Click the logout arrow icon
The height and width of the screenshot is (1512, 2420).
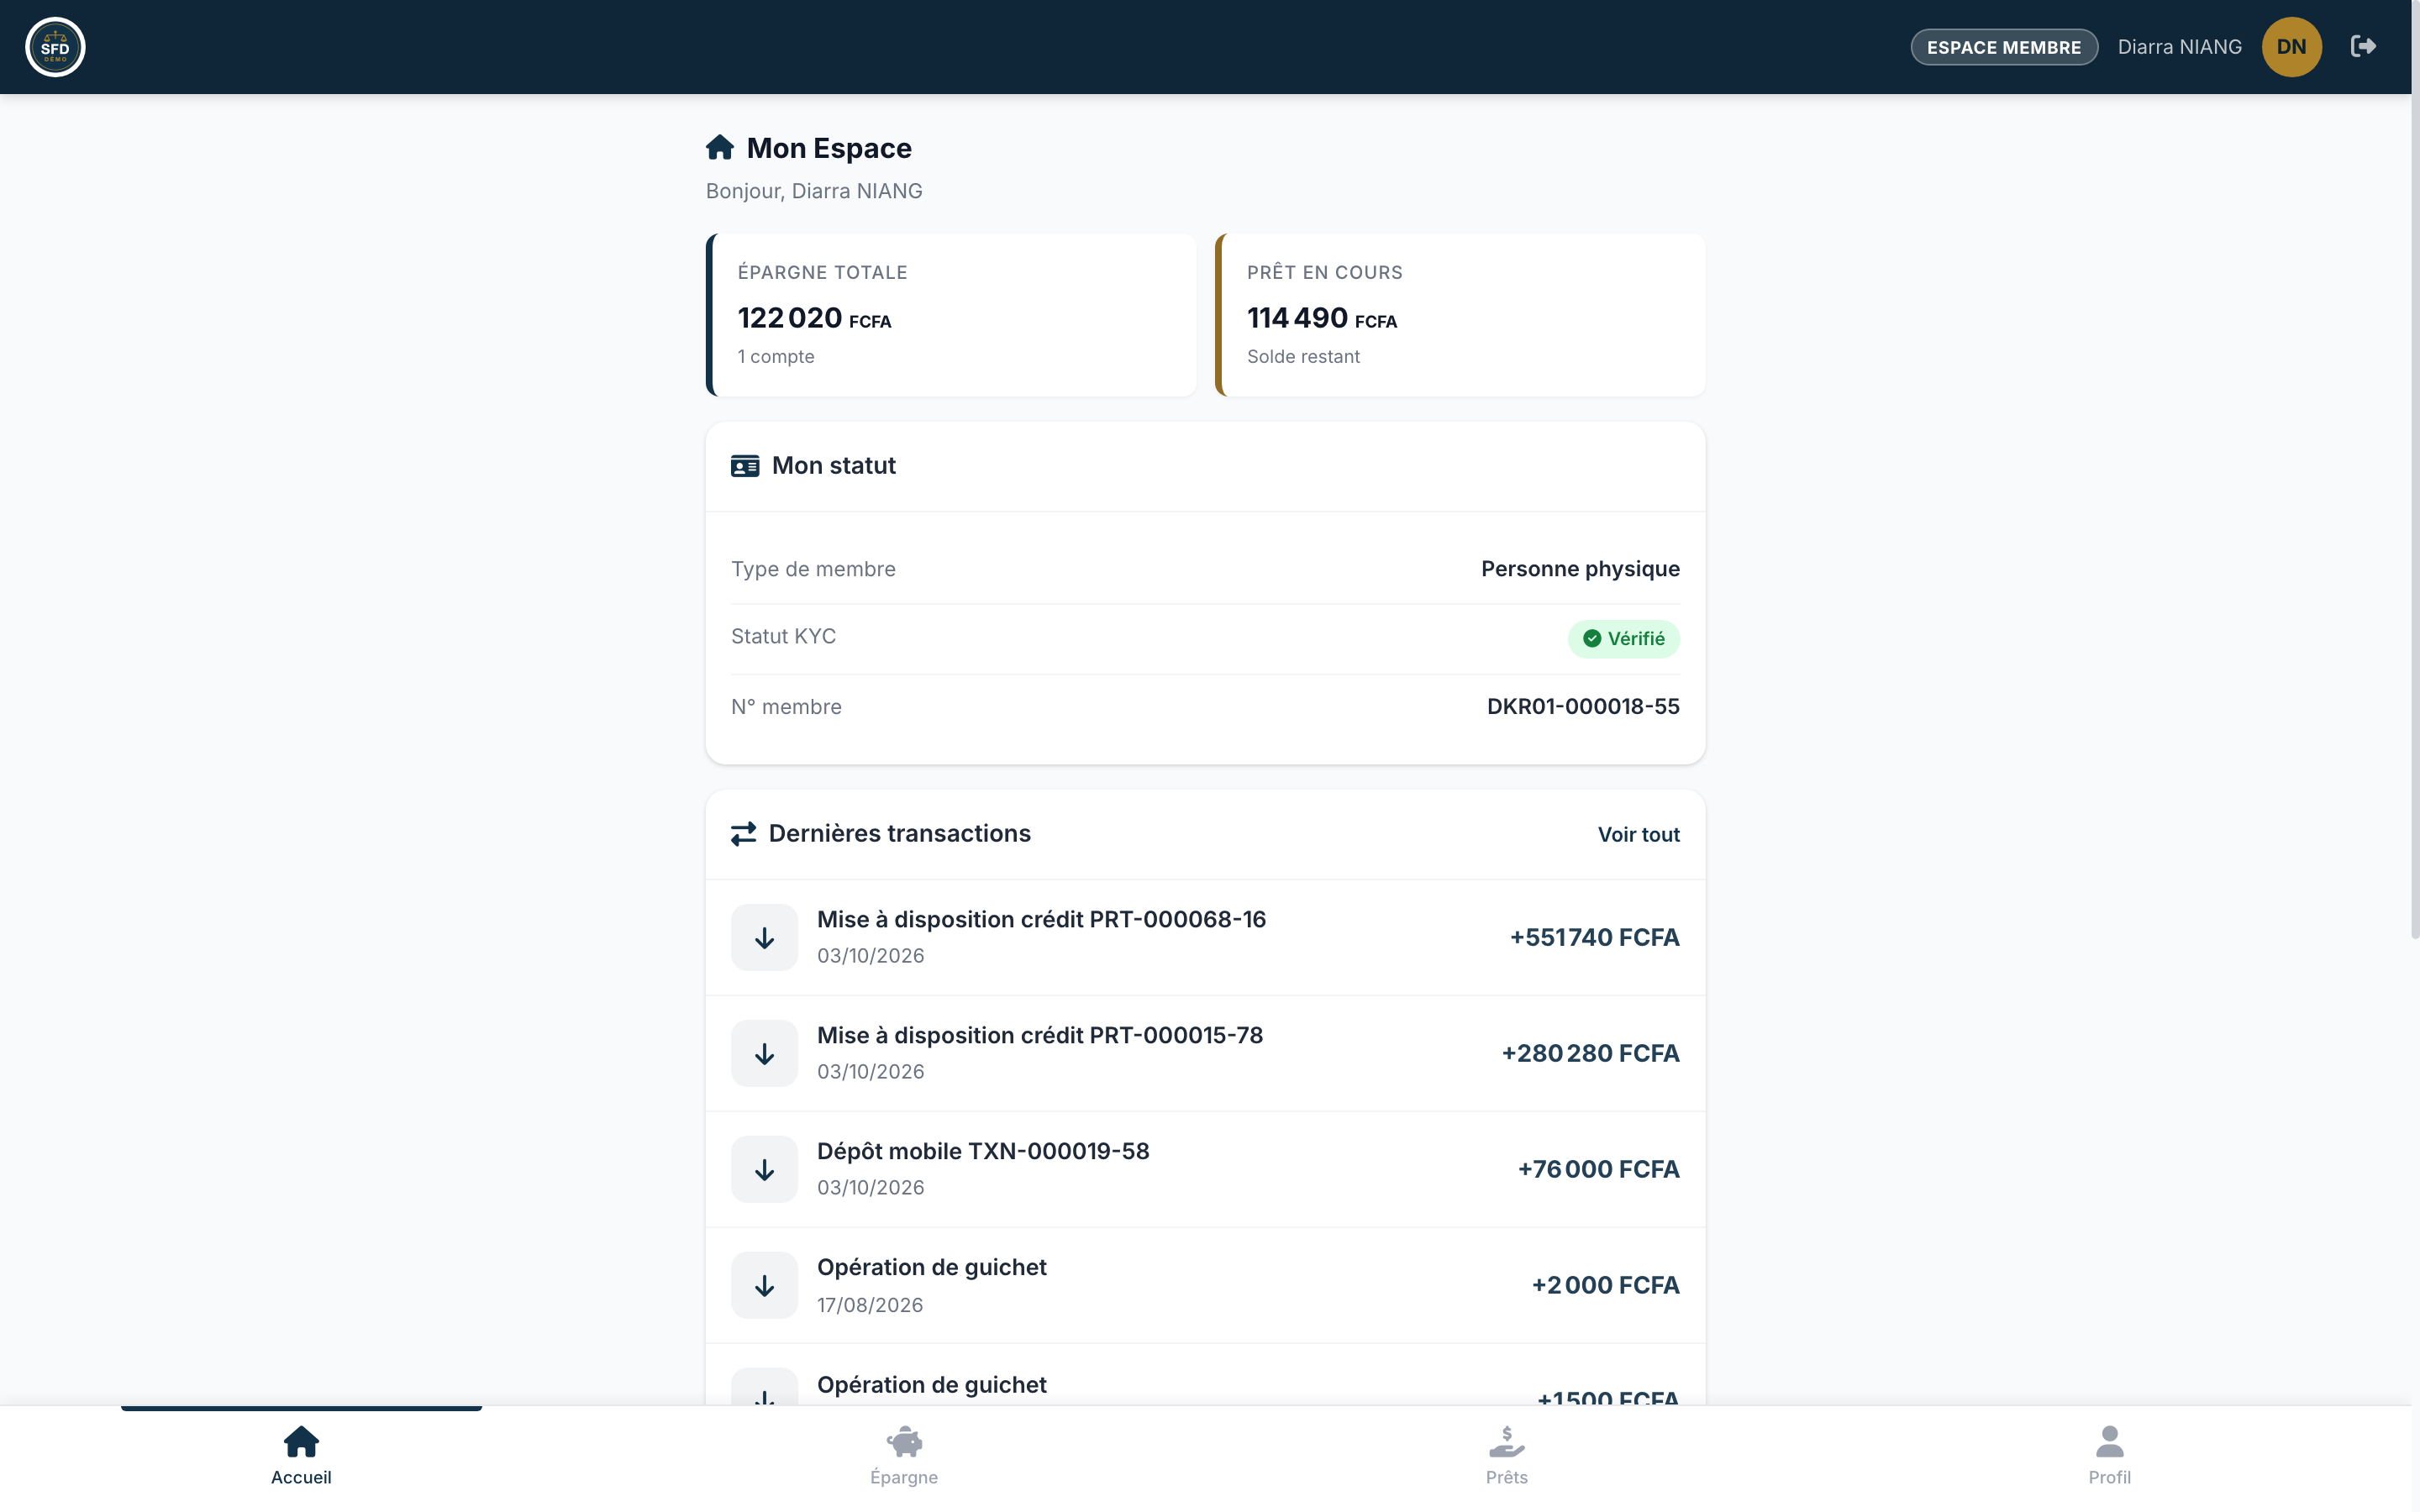(x=2363, y=46)
